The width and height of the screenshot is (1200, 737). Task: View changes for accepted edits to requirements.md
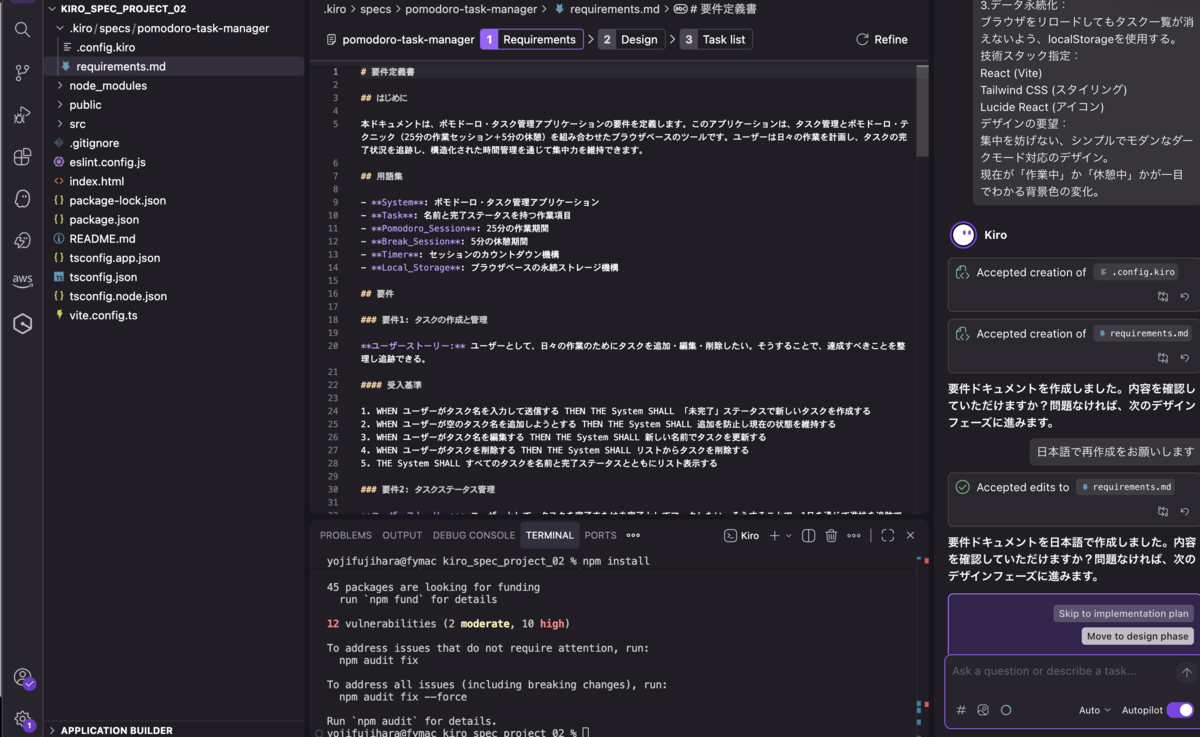[1163, 511]
